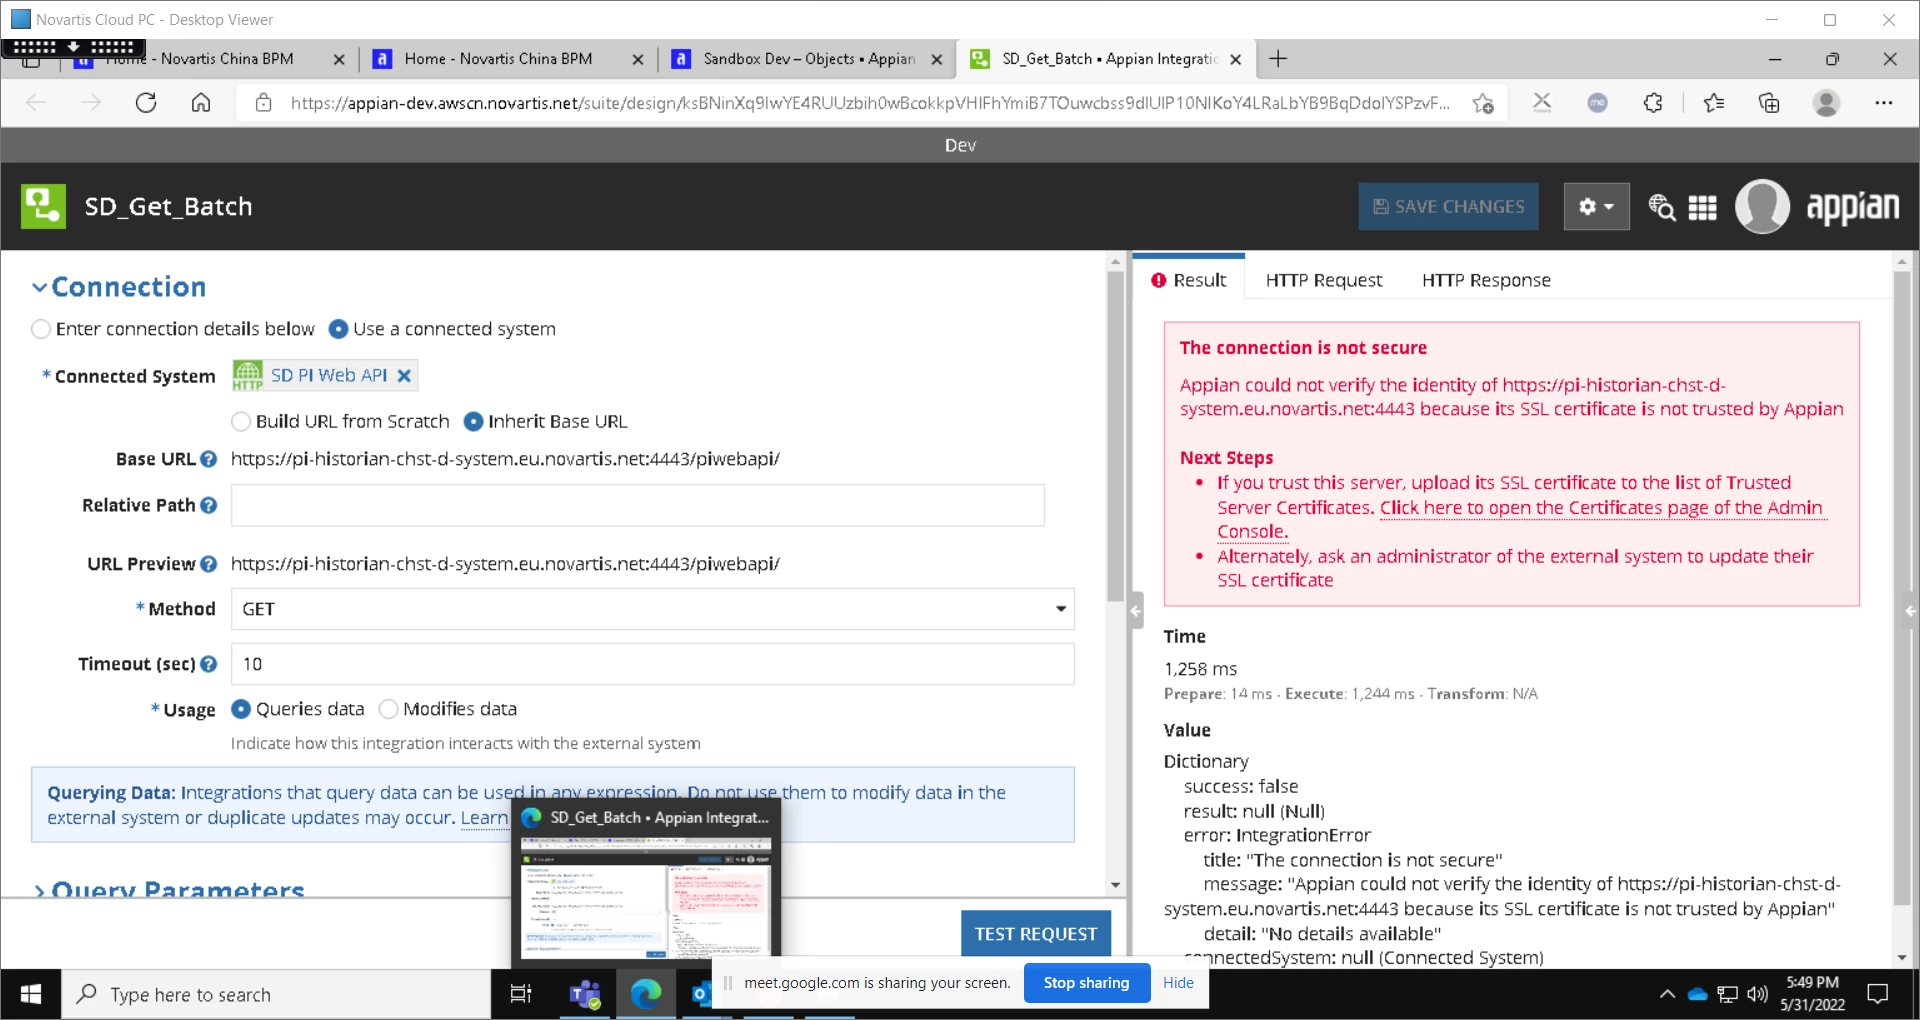Screen dimensions: 1920x1020
Task: Open the user profile avatar
Action: pyautogui.click(x=1762, y=206)
